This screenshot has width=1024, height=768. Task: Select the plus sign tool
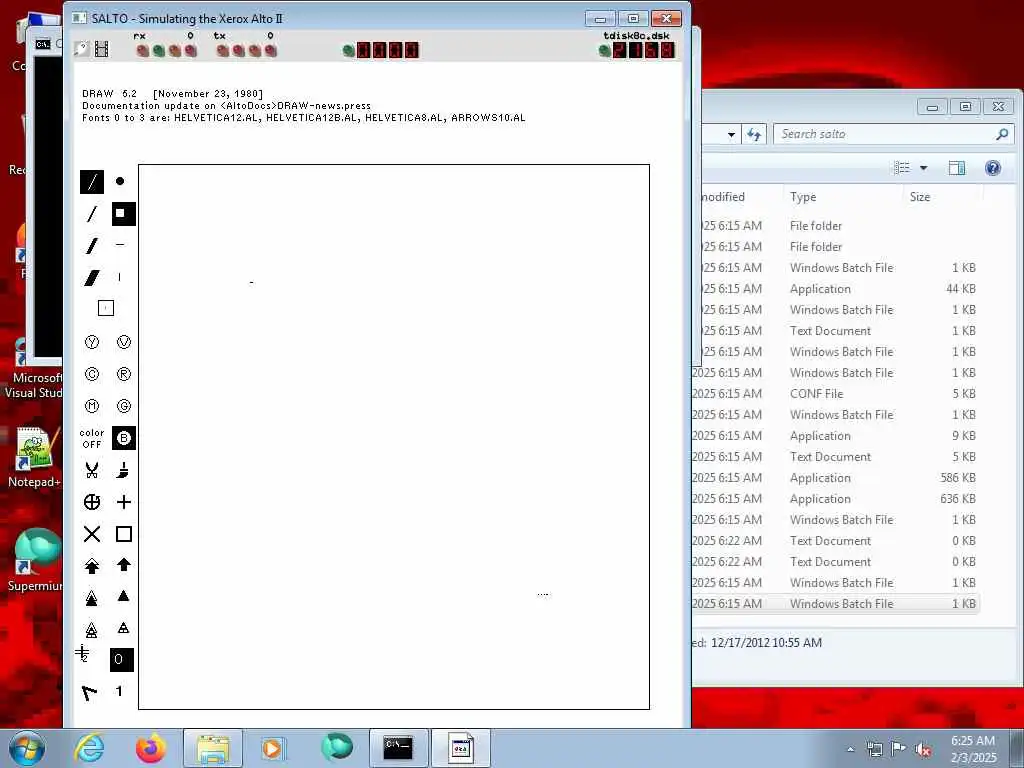tap(123, 502)
